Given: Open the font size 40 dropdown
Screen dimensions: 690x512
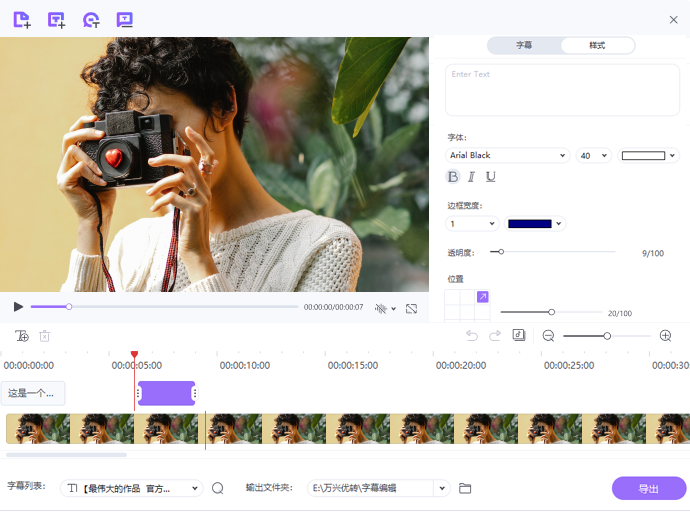Looking at the screenshot, I should click(594, 155).
